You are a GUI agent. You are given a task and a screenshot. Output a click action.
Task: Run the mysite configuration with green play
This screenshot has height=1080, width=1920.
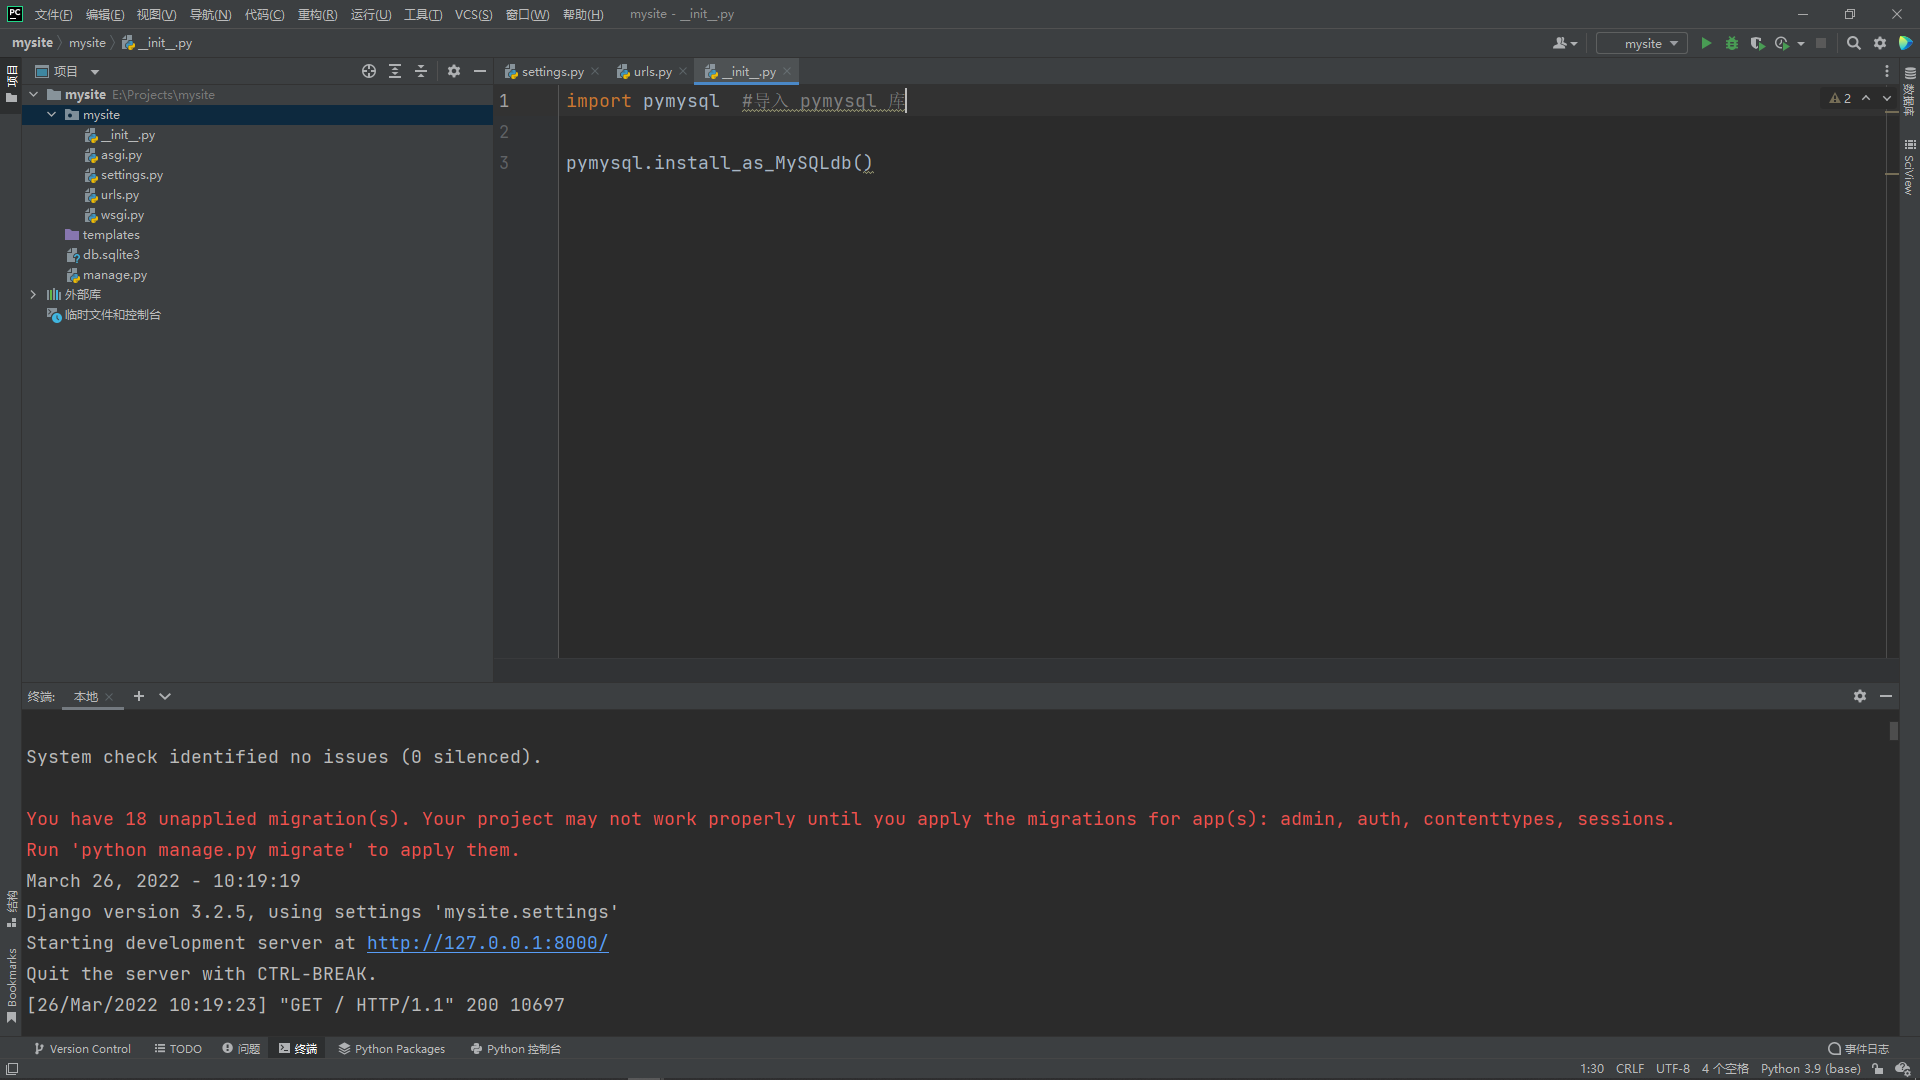(1706, 43)
